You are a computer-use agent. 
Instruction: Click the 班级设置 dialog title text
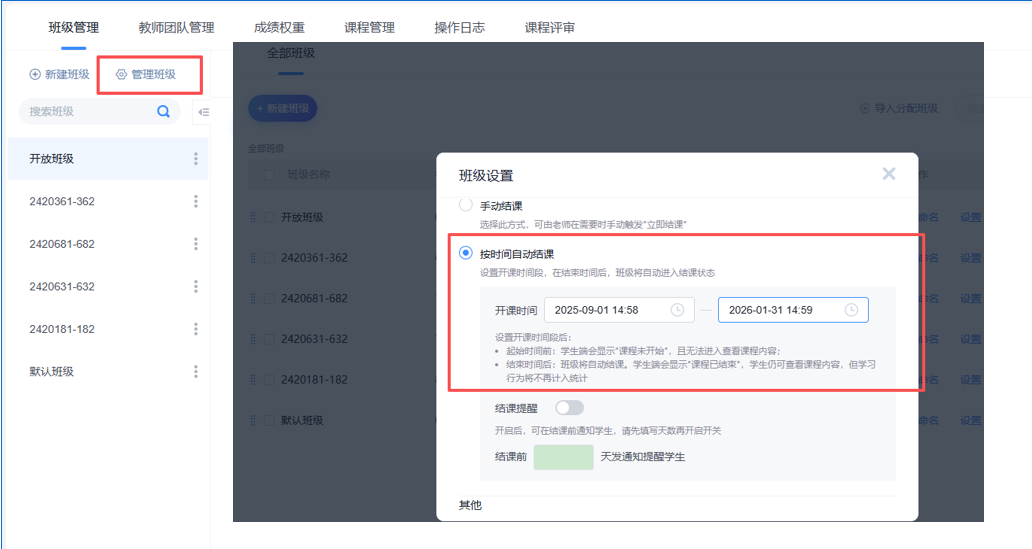486,176
